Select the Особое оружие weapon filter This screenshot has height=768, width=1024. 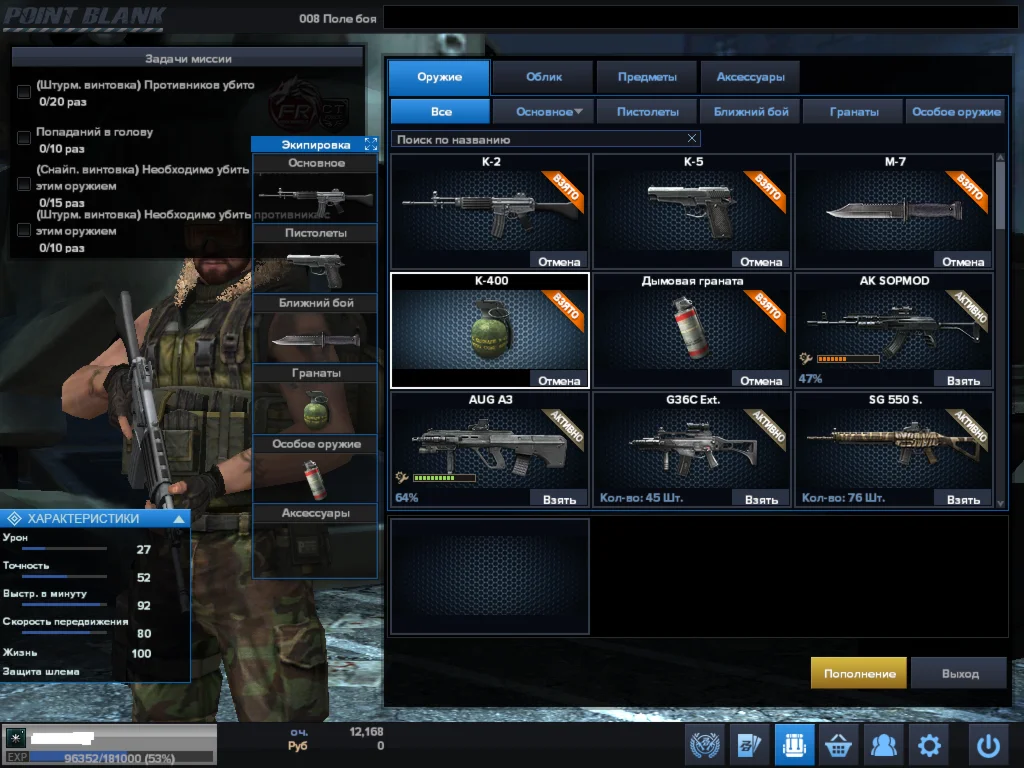point(956,112)
